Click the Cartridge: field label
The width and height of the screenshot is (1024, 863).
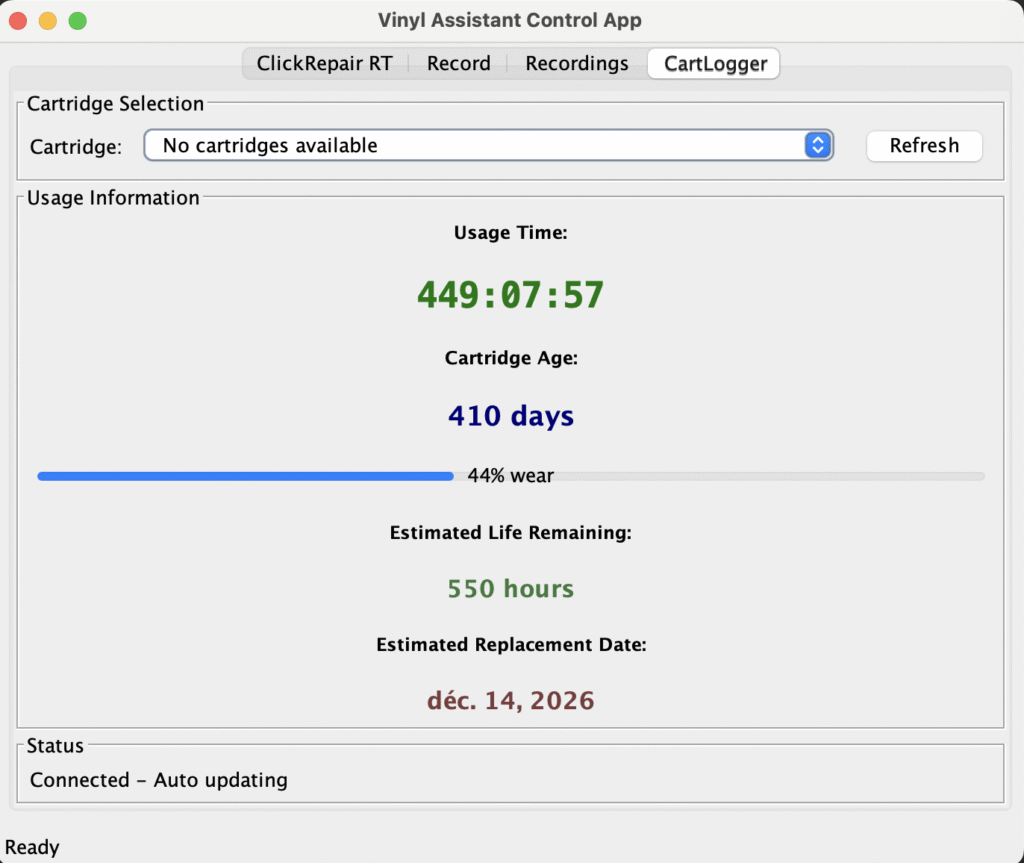click(76, 146)
